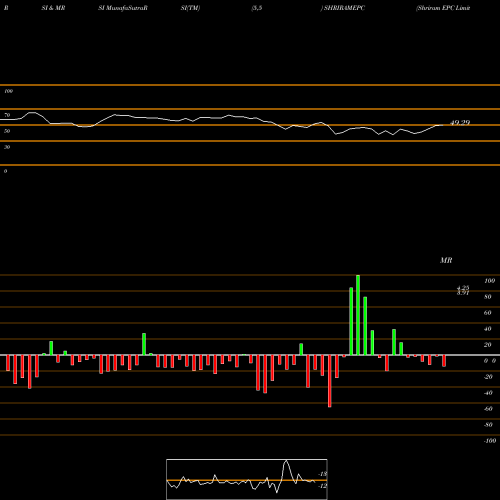
Task: Click the '100' label on the RSI panel
Action: [x=8, y=91]
